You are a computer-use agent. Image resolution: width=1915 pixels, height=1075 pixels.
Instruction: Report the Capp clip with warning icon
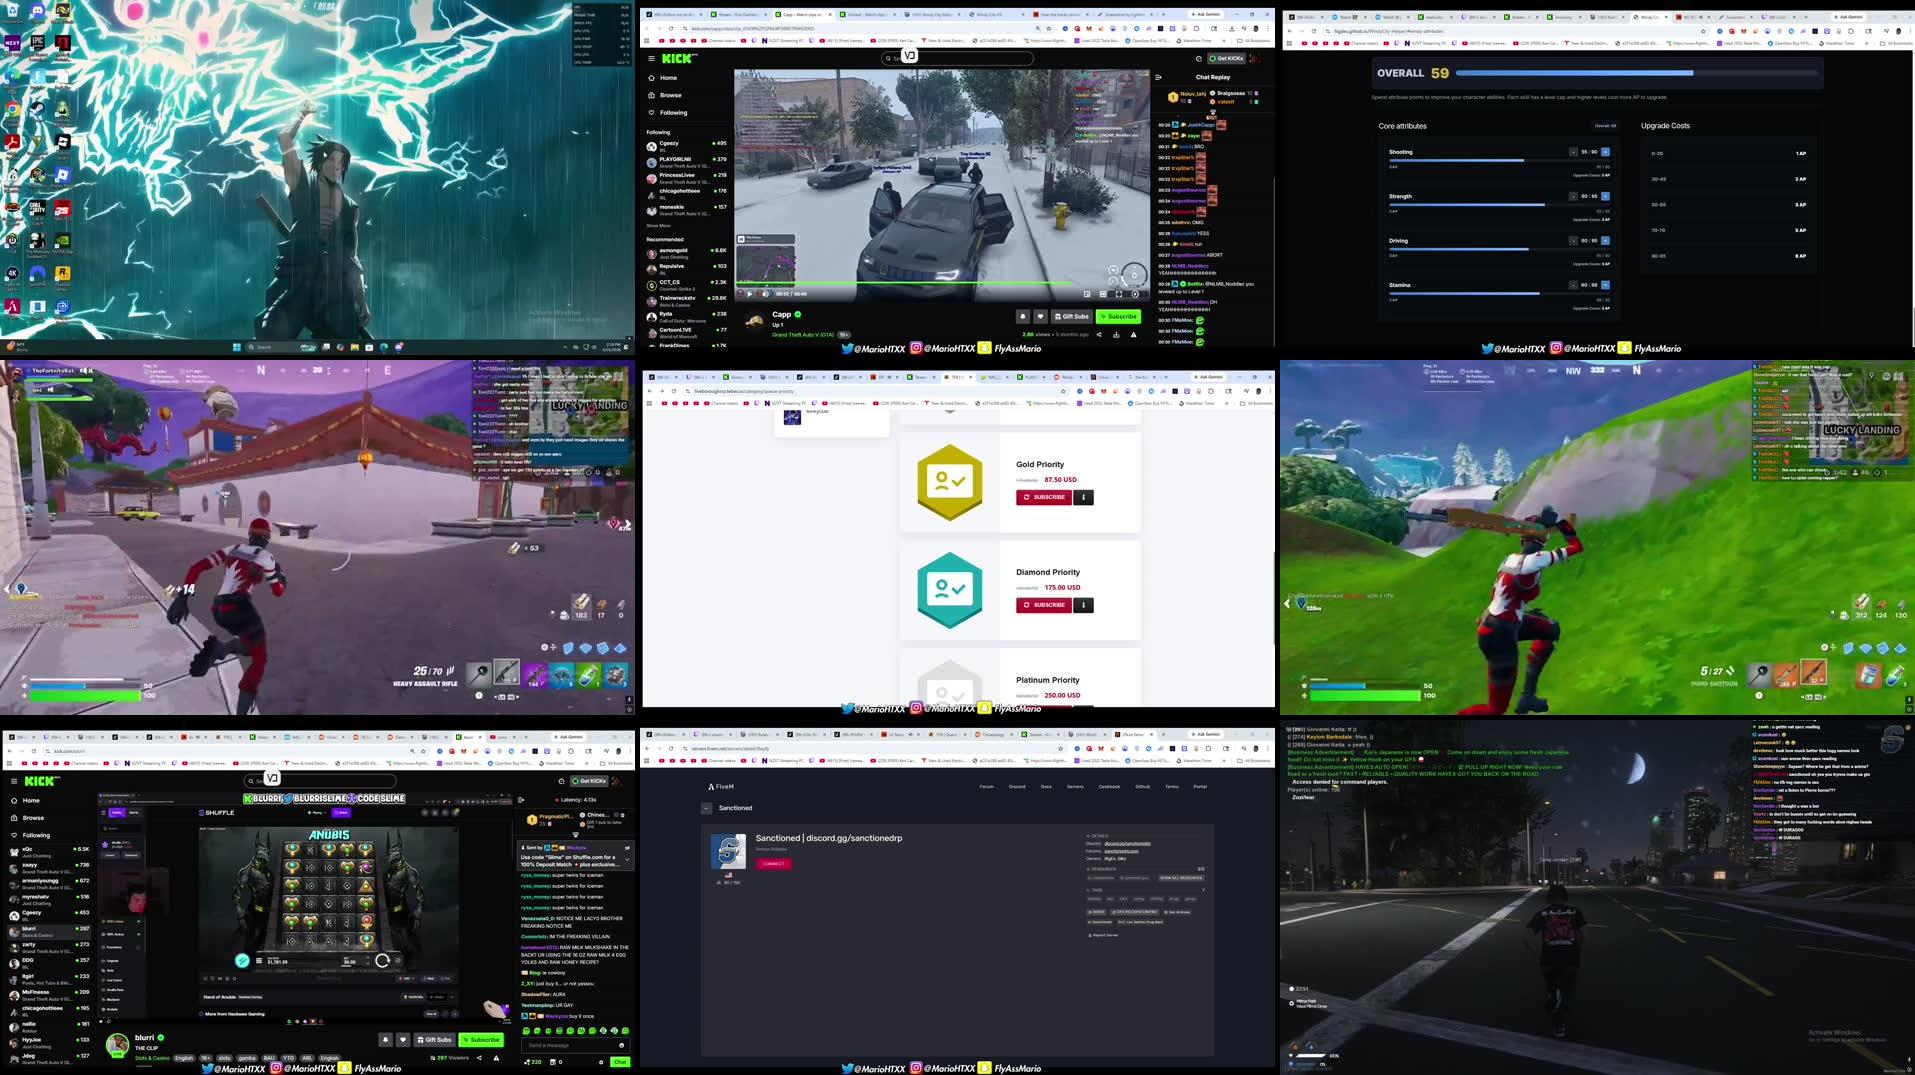pos(1133,335)
